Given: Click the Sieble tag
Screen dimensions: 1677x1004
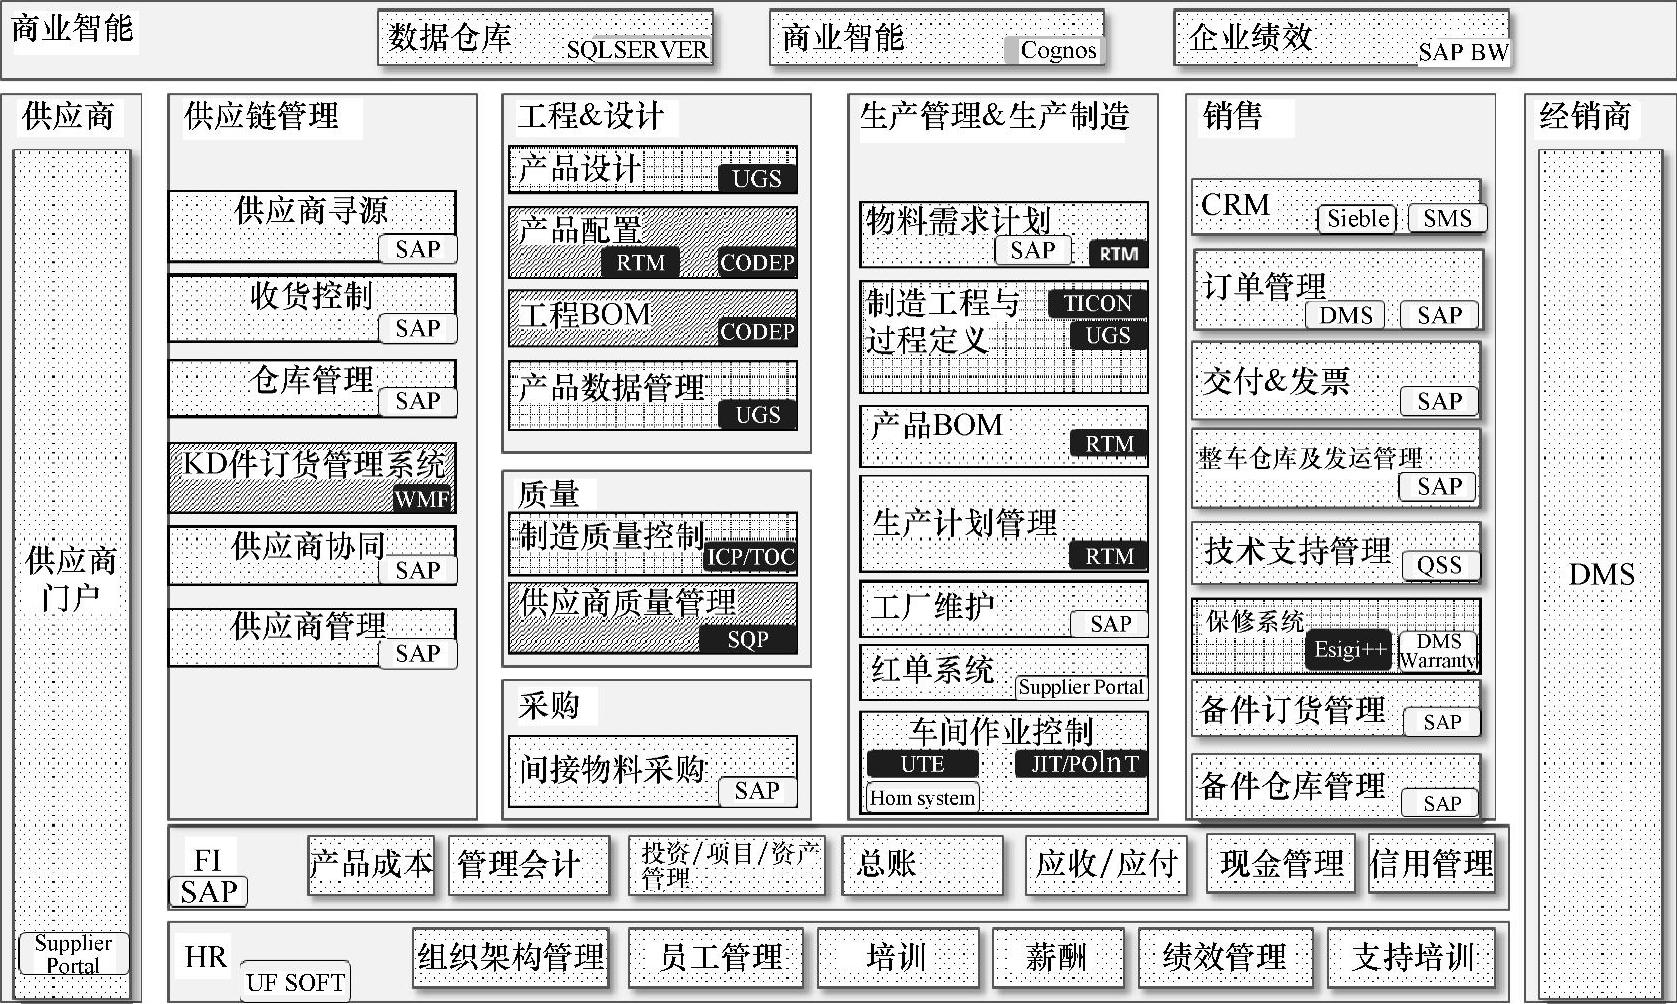Looking at the screenshot, I should tap(1357, 218).
